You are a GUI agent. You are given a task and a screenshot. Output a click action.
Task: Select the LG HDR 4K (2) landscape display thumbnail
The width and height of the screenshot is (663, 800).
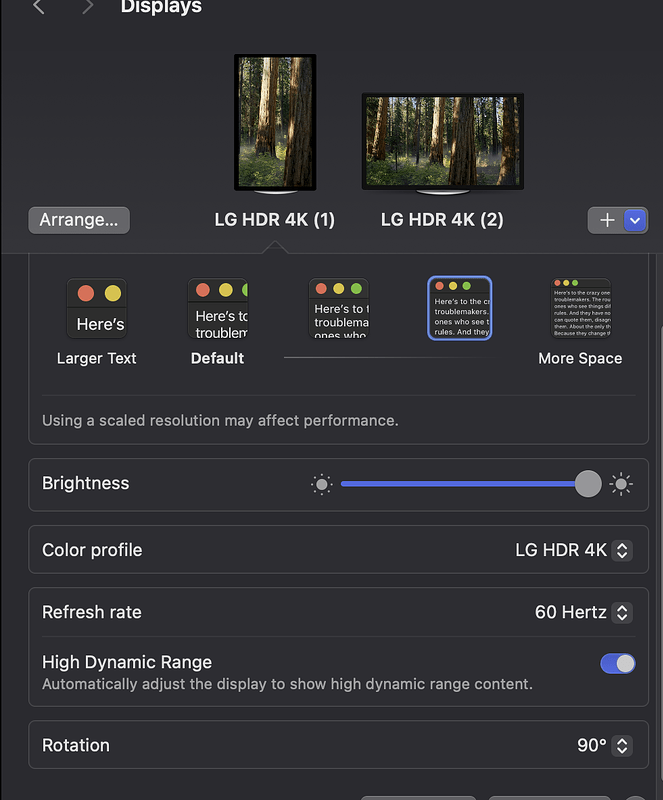click(x=443, y=142)
